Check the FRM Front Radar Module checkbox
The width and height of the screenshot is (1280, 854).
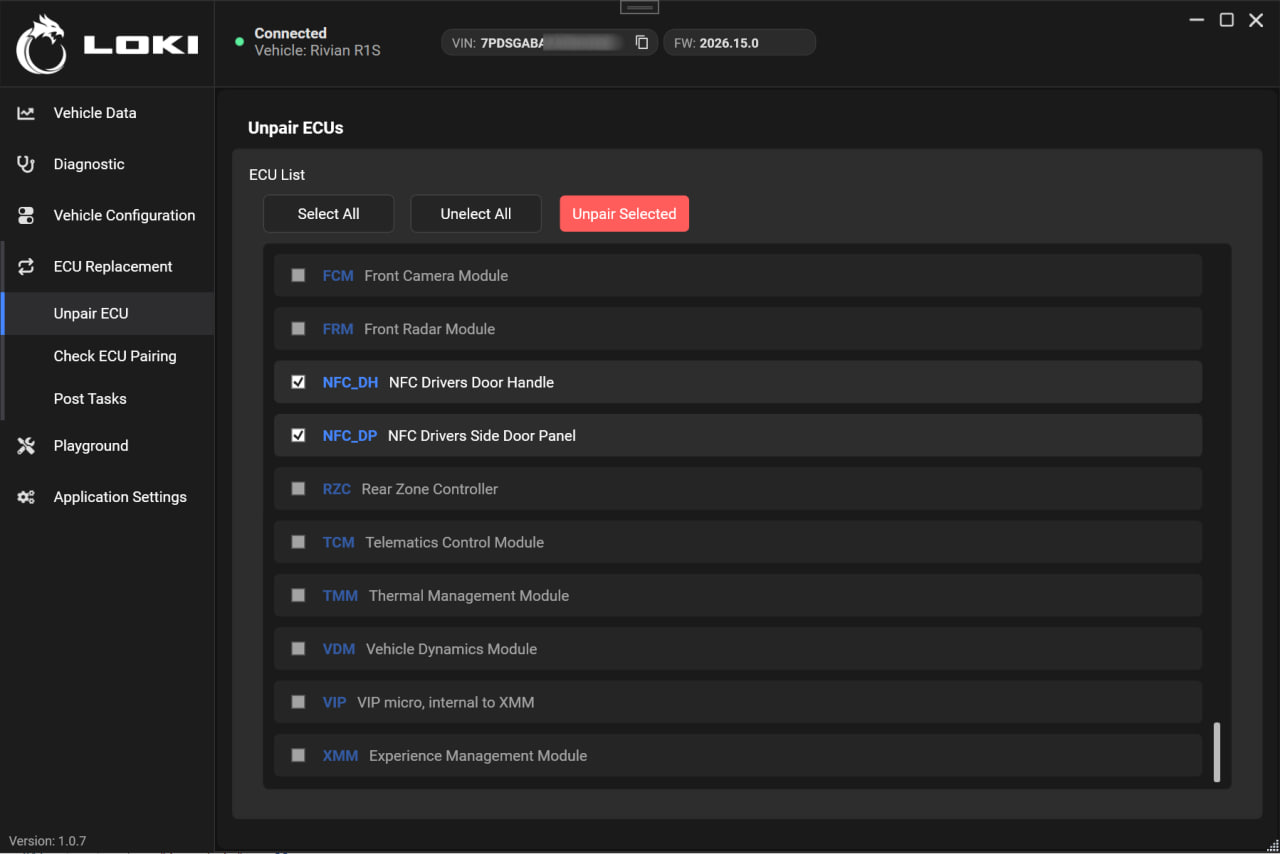pos(298,328)
